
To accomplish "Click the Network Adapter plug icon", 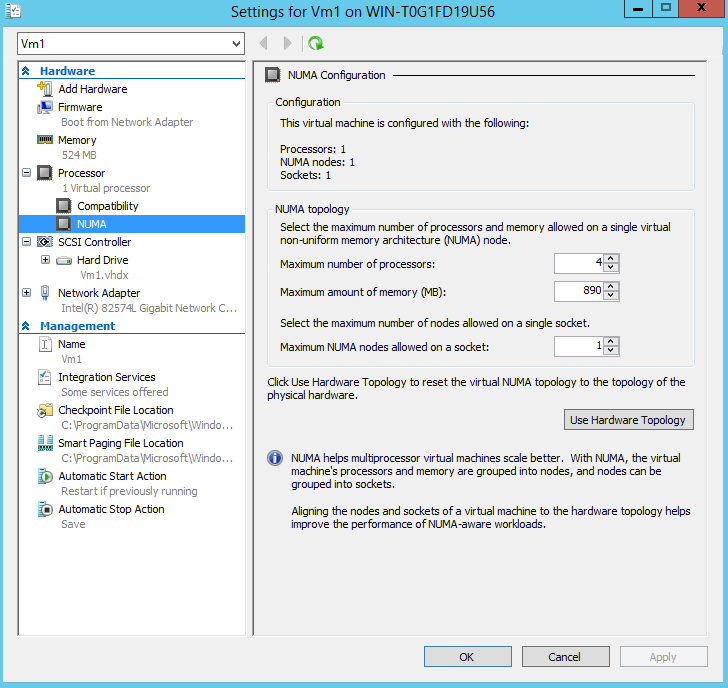I will coord(45,292).
